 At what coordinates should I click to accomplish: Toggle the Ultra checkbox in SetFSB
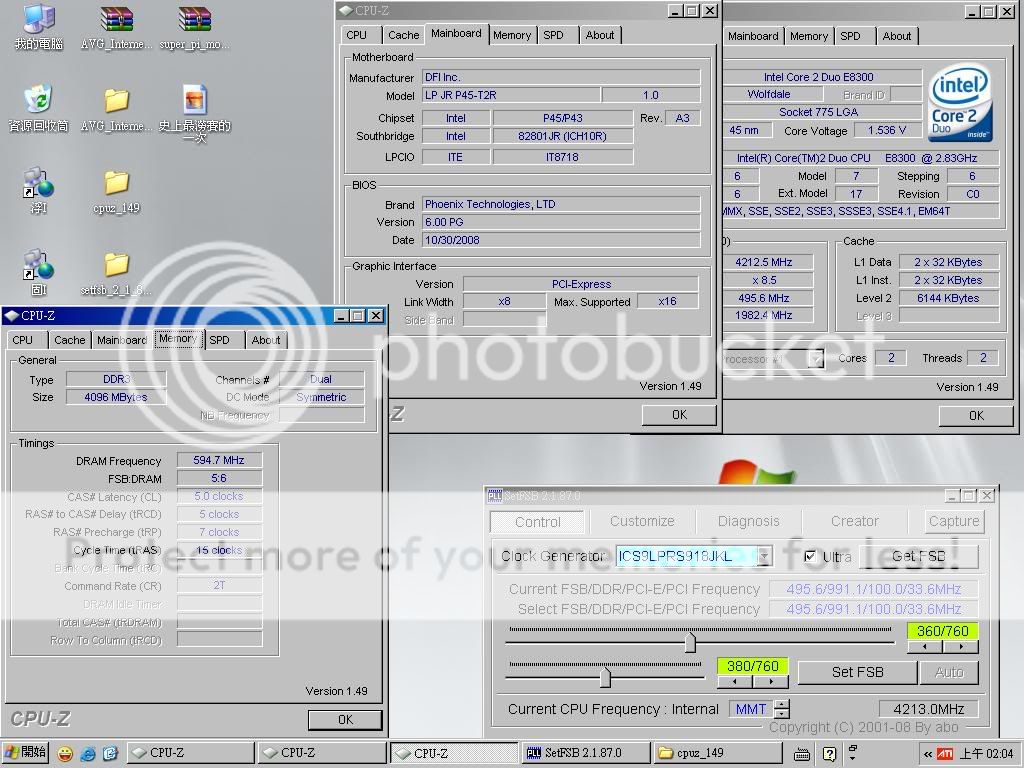[x=810, y=556]
